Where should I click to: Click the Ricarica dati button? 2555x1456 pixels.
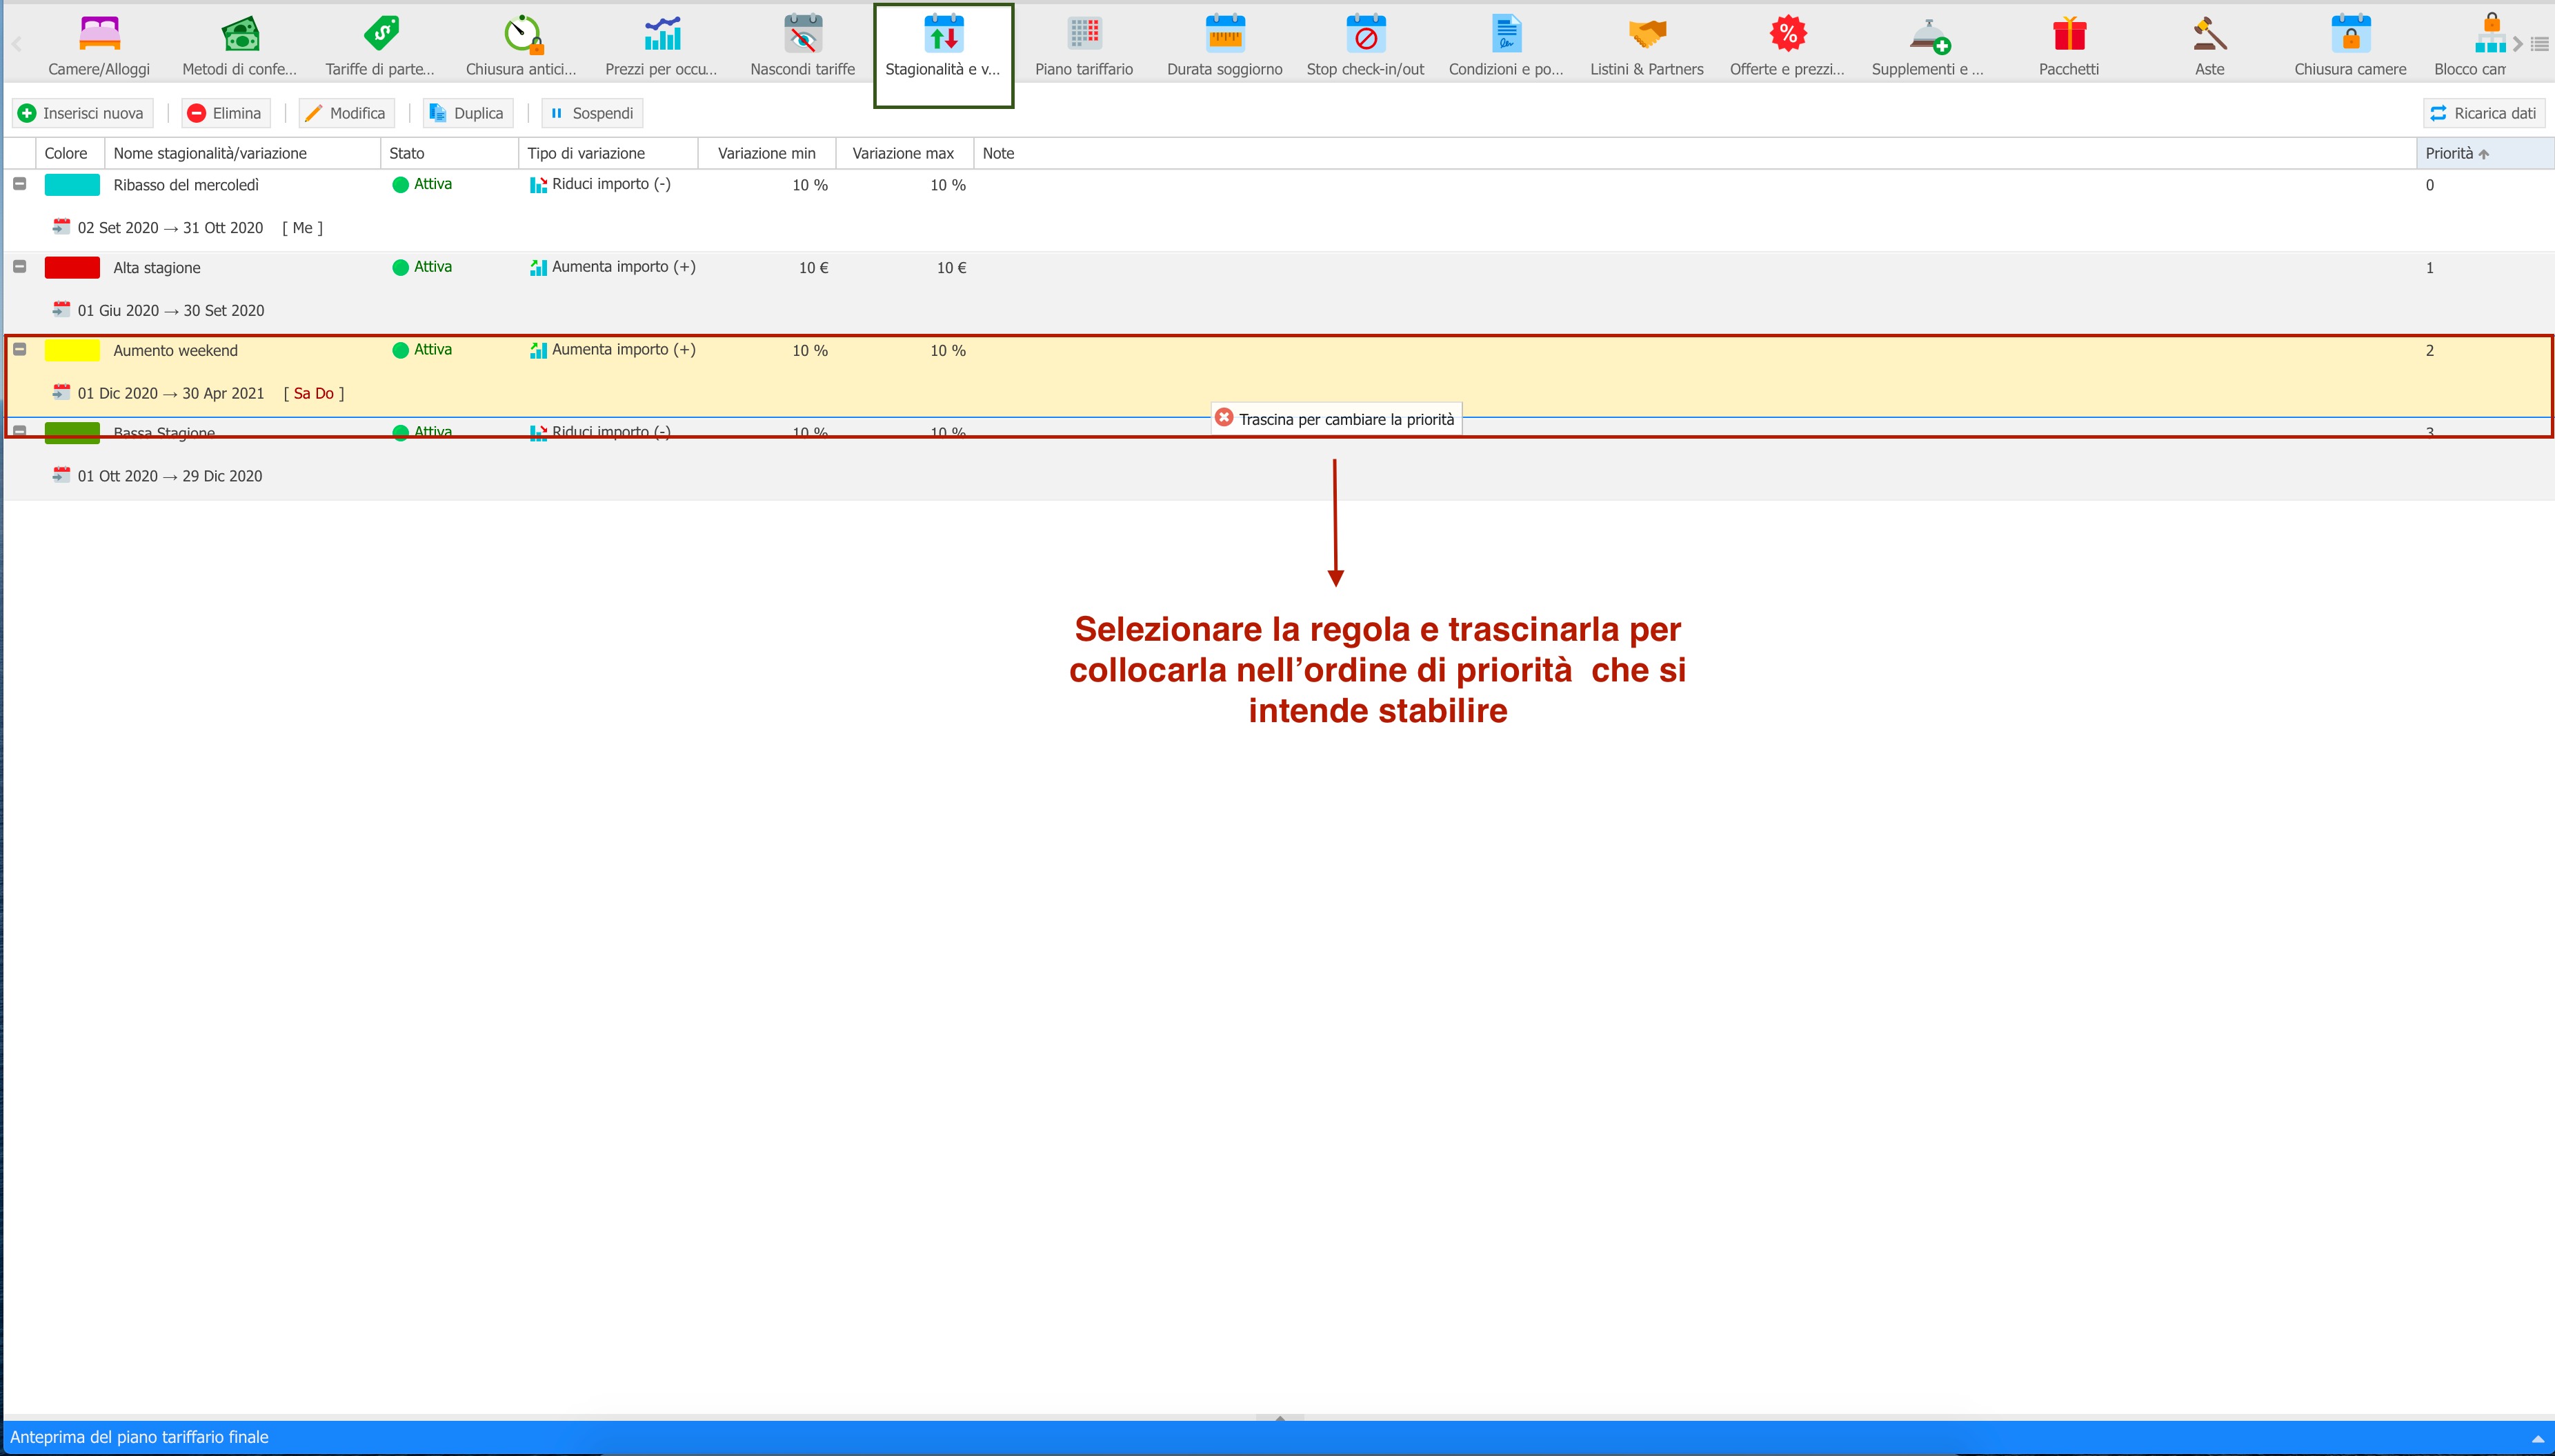pos(2483,113)
